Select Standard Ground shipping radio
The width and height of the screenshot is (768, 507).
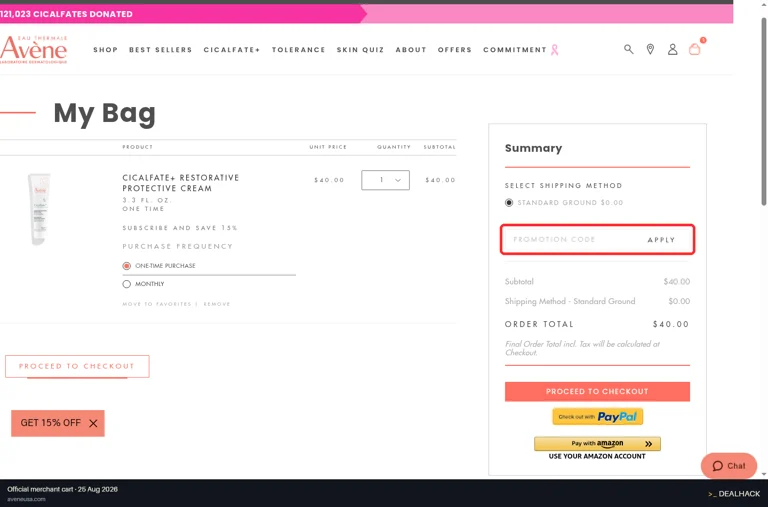tap(509, 202)
